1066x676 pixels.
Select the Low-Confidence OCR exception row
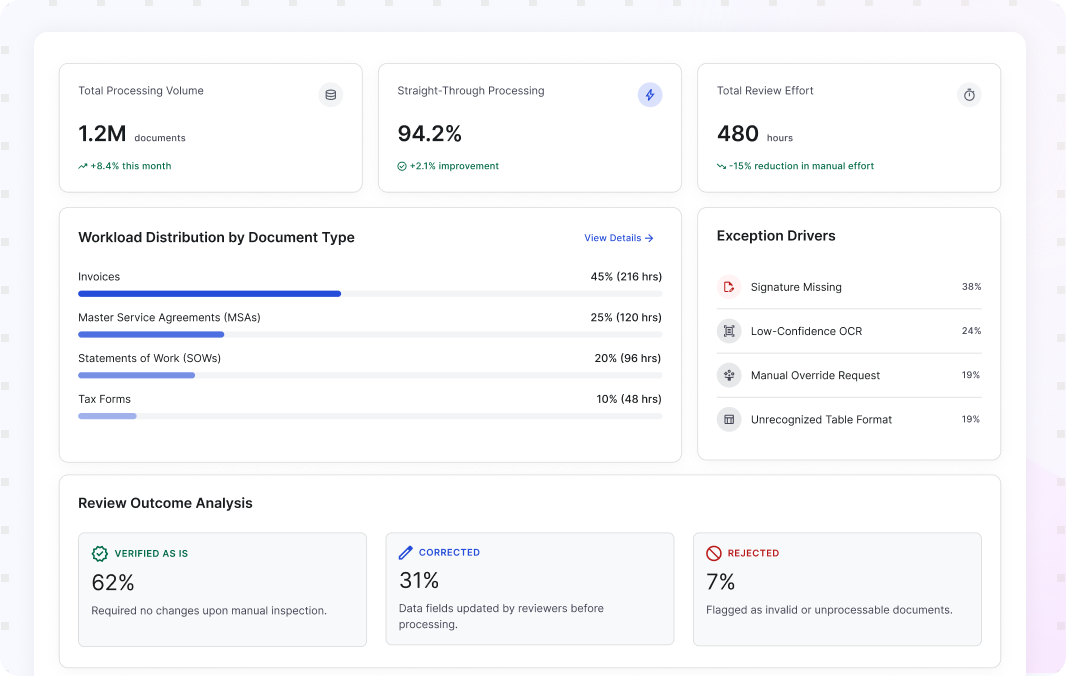pyautogui.click(x=849, y=331)
